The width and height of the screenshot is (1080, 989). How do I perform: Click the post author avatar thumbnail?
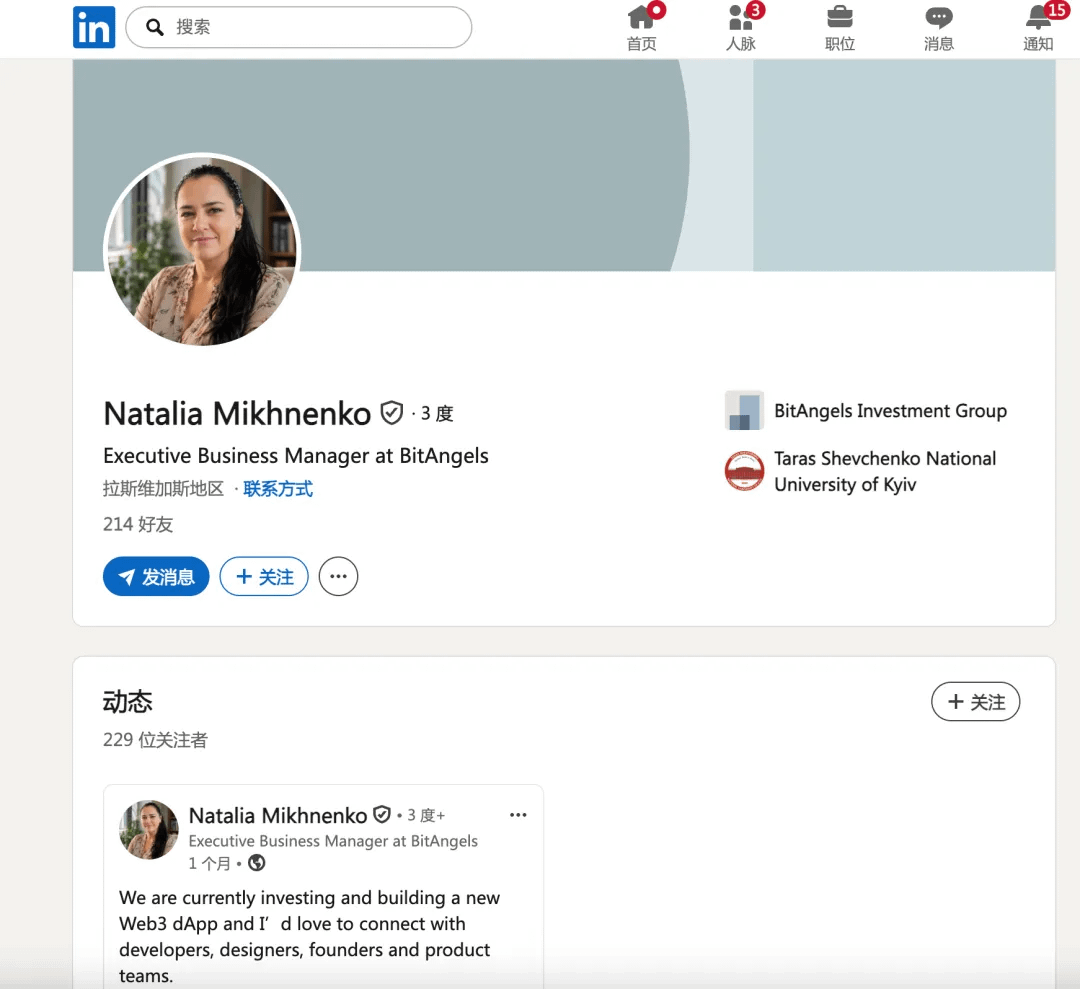tap(149, 829)
